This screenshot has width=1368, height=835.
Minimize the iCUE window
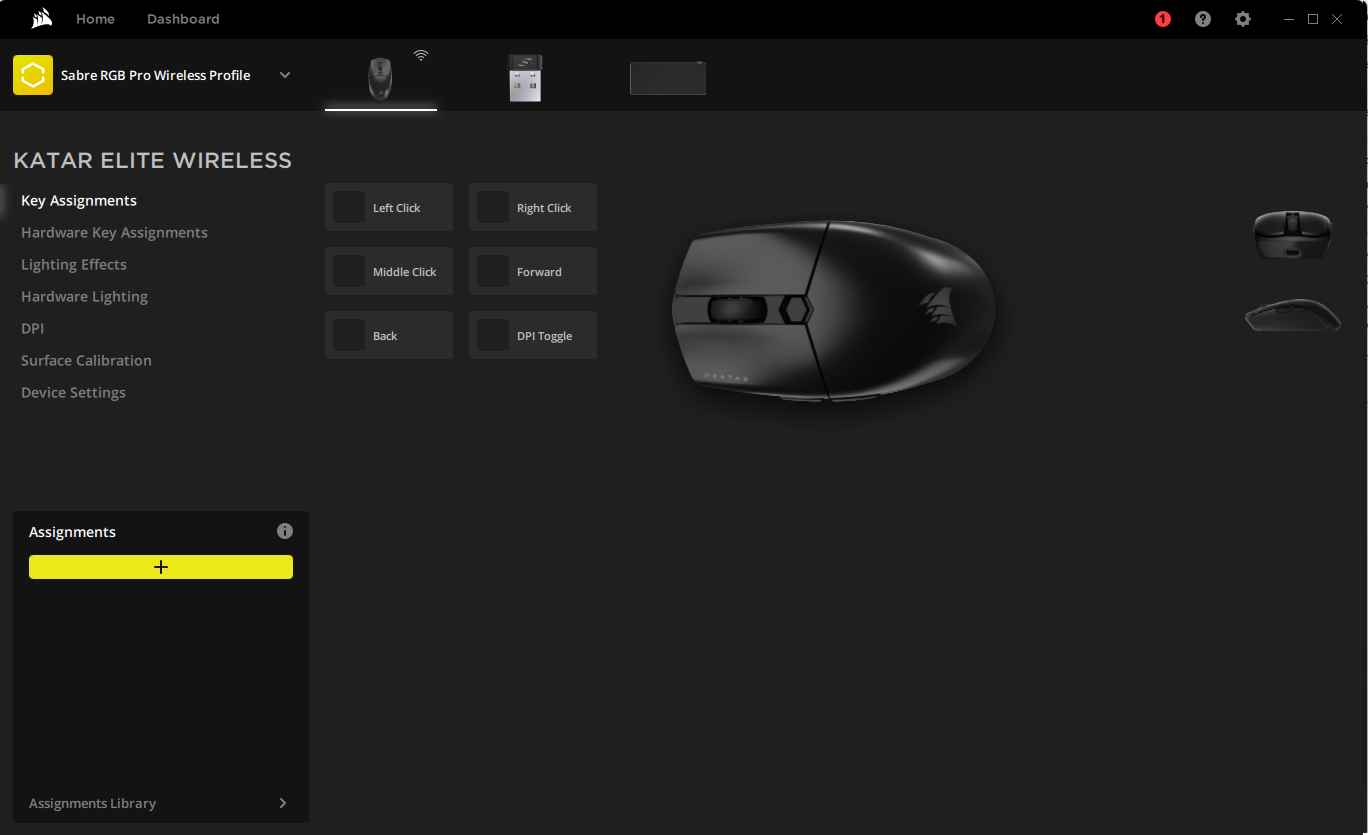click(1289, 19)
